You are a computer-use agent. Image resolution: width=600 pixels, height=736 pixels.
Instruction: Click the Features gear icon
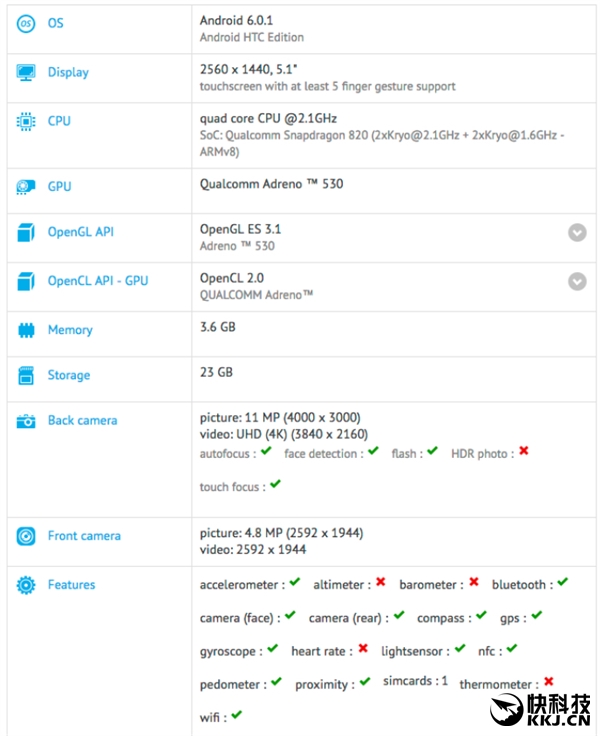26,585
